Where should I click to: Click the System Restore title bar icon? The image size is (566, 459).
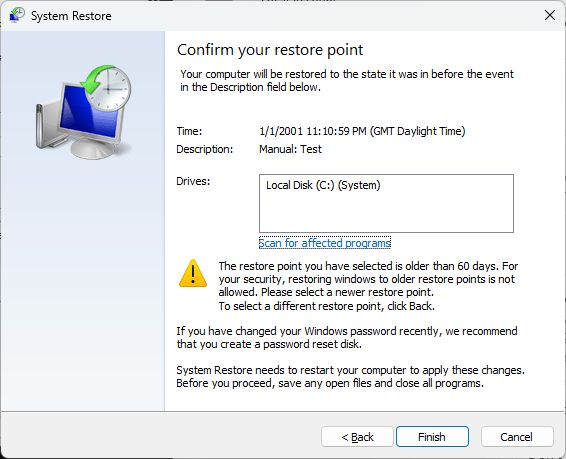click(x=17, y=16)
